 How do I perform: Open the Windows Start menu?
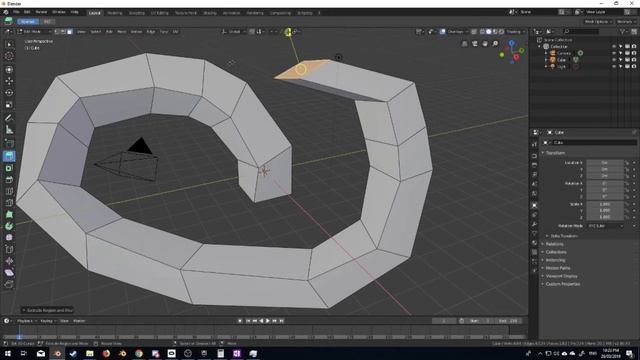[8, 353]
